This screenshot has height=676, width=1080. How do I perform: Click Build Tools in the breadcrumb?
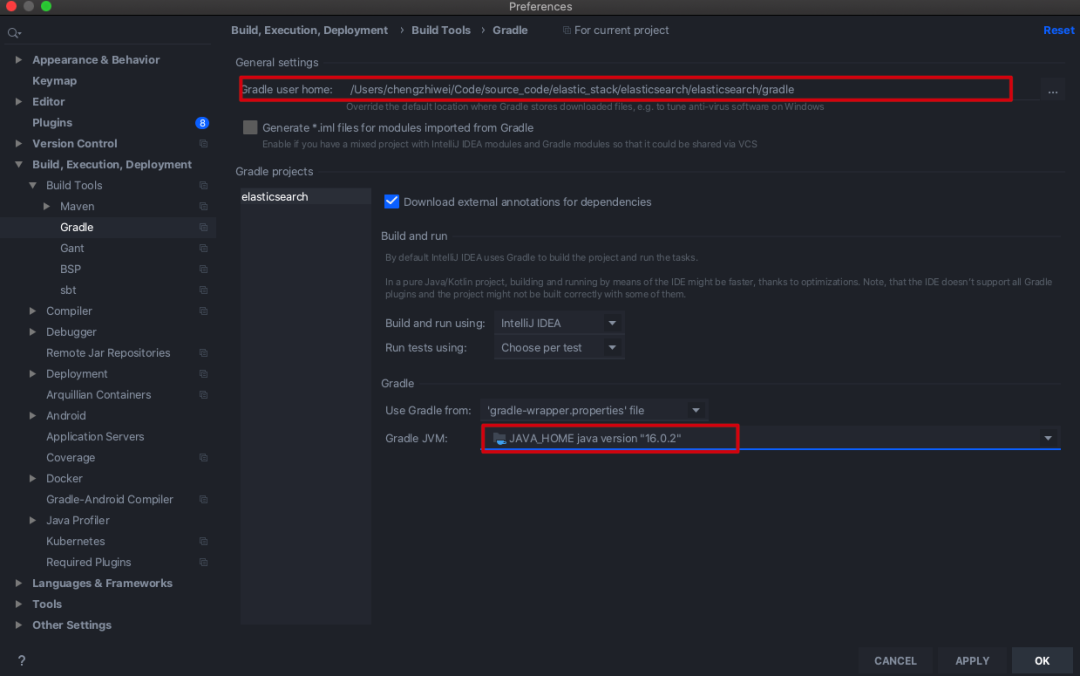[x=441, y=30]
